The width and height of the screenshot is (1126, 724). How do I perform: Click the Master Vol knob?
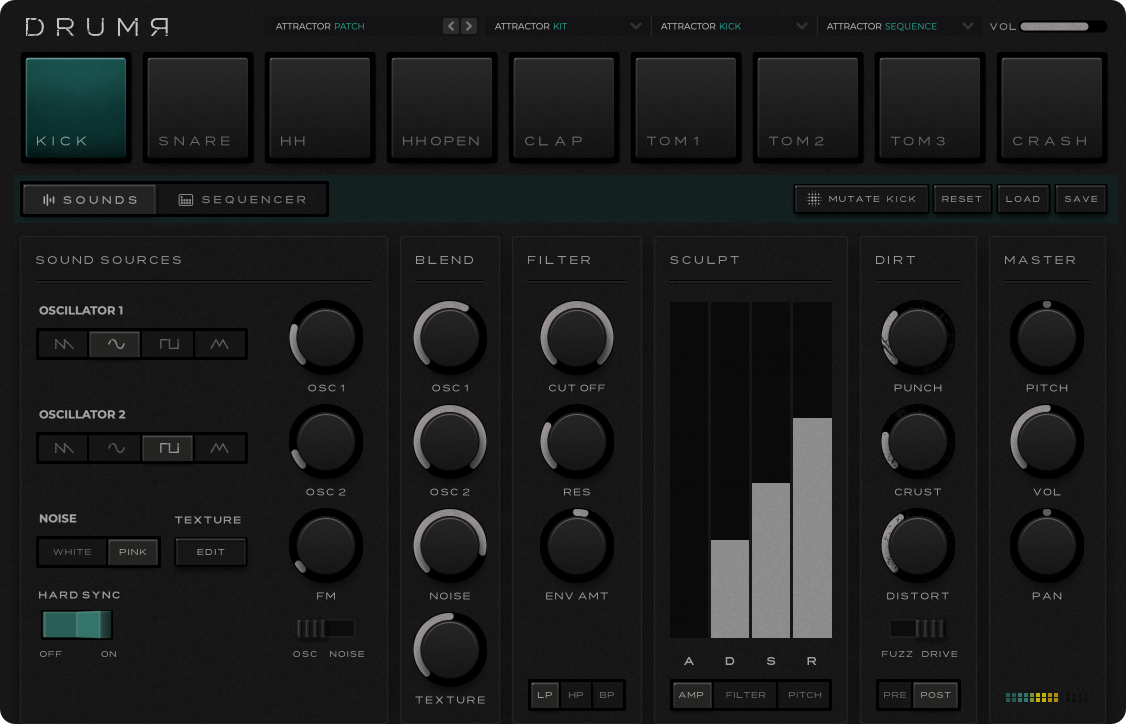point(1047,442)
